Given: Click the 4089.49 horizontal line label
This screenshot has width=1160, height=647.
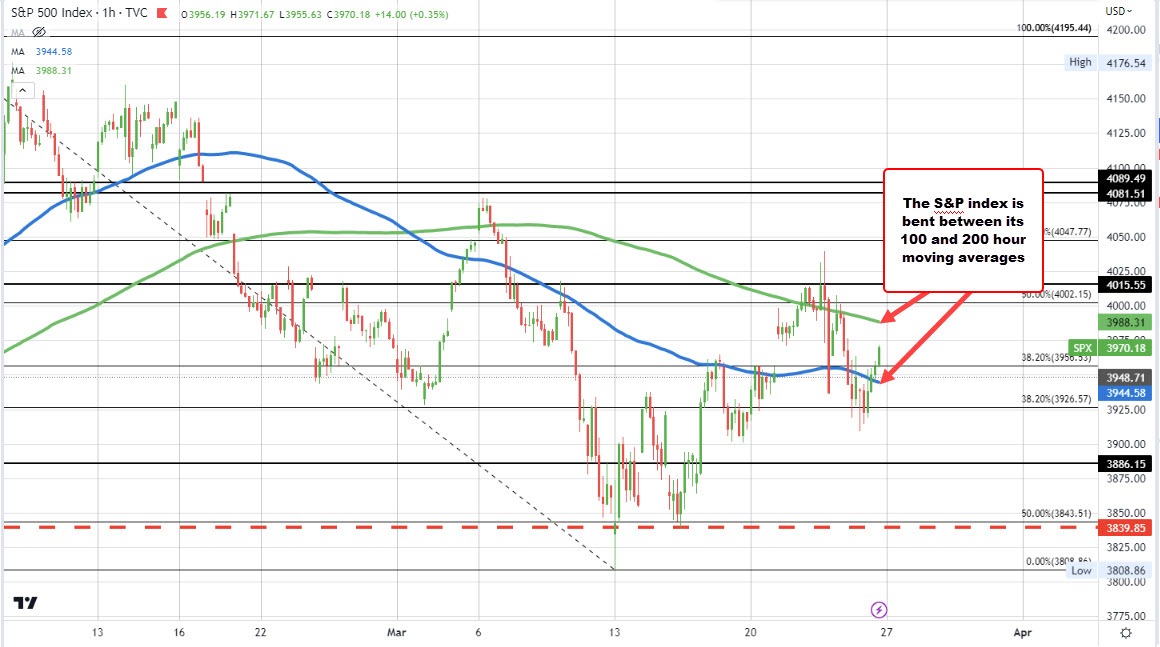Looking at the screenshot, I should pos(1125,178).
